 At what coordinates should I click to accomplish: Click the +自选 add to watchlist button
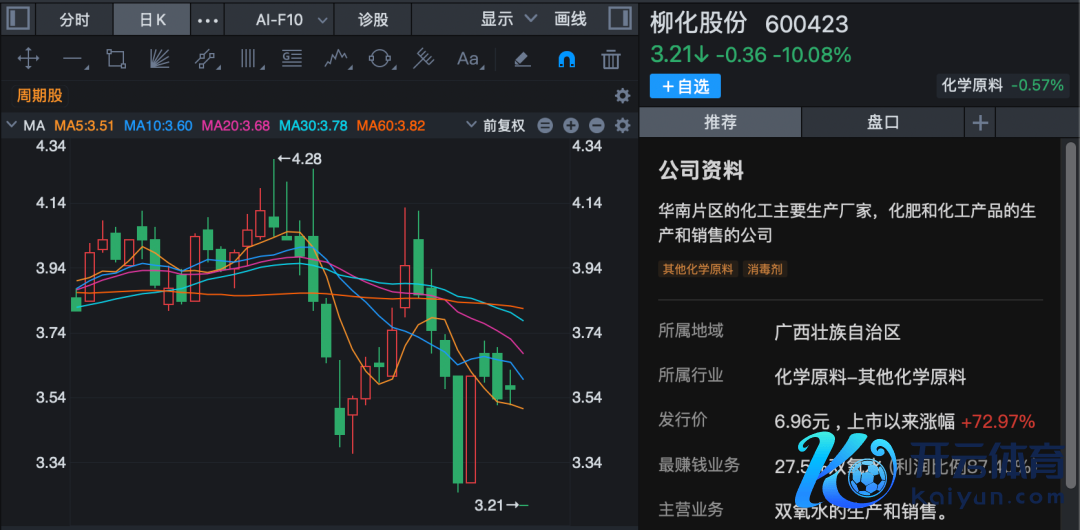[x=685, y=86]
